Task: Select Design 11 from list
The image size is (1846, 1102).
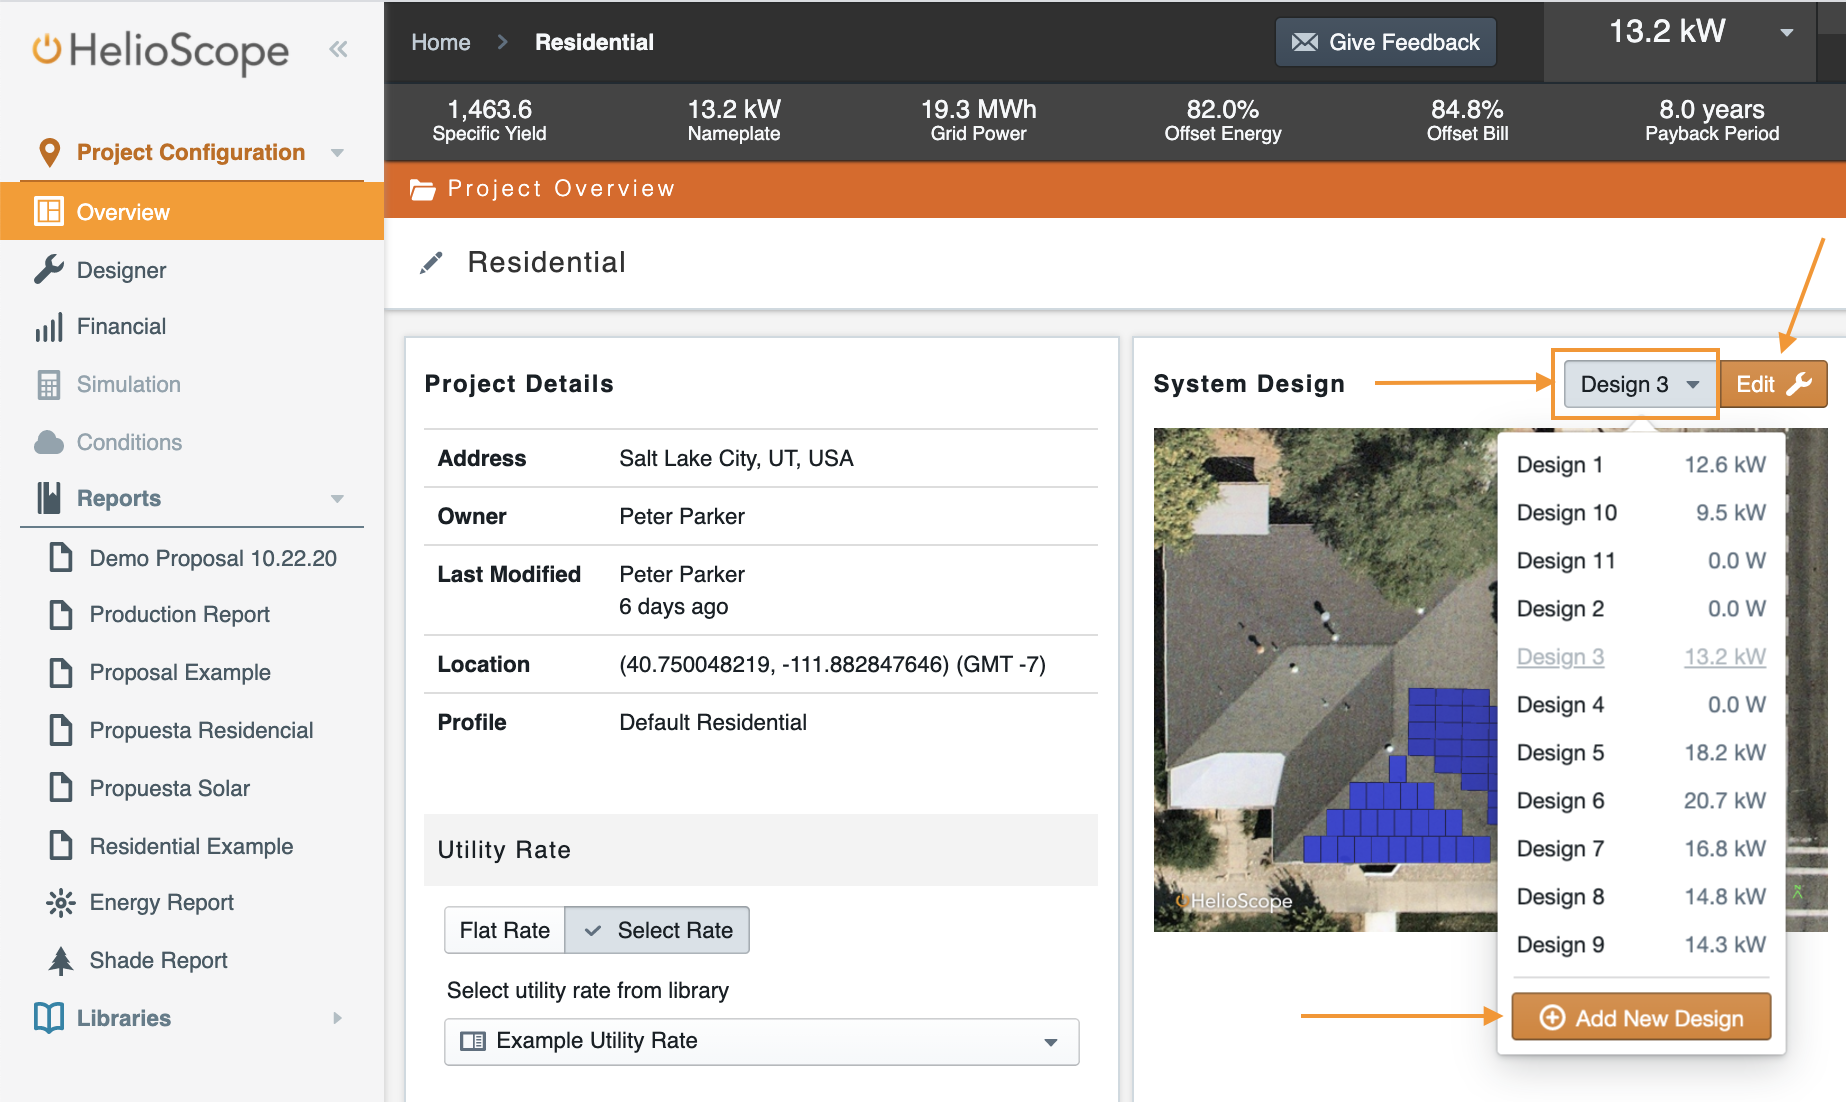Action: (x=1641, y=561)
